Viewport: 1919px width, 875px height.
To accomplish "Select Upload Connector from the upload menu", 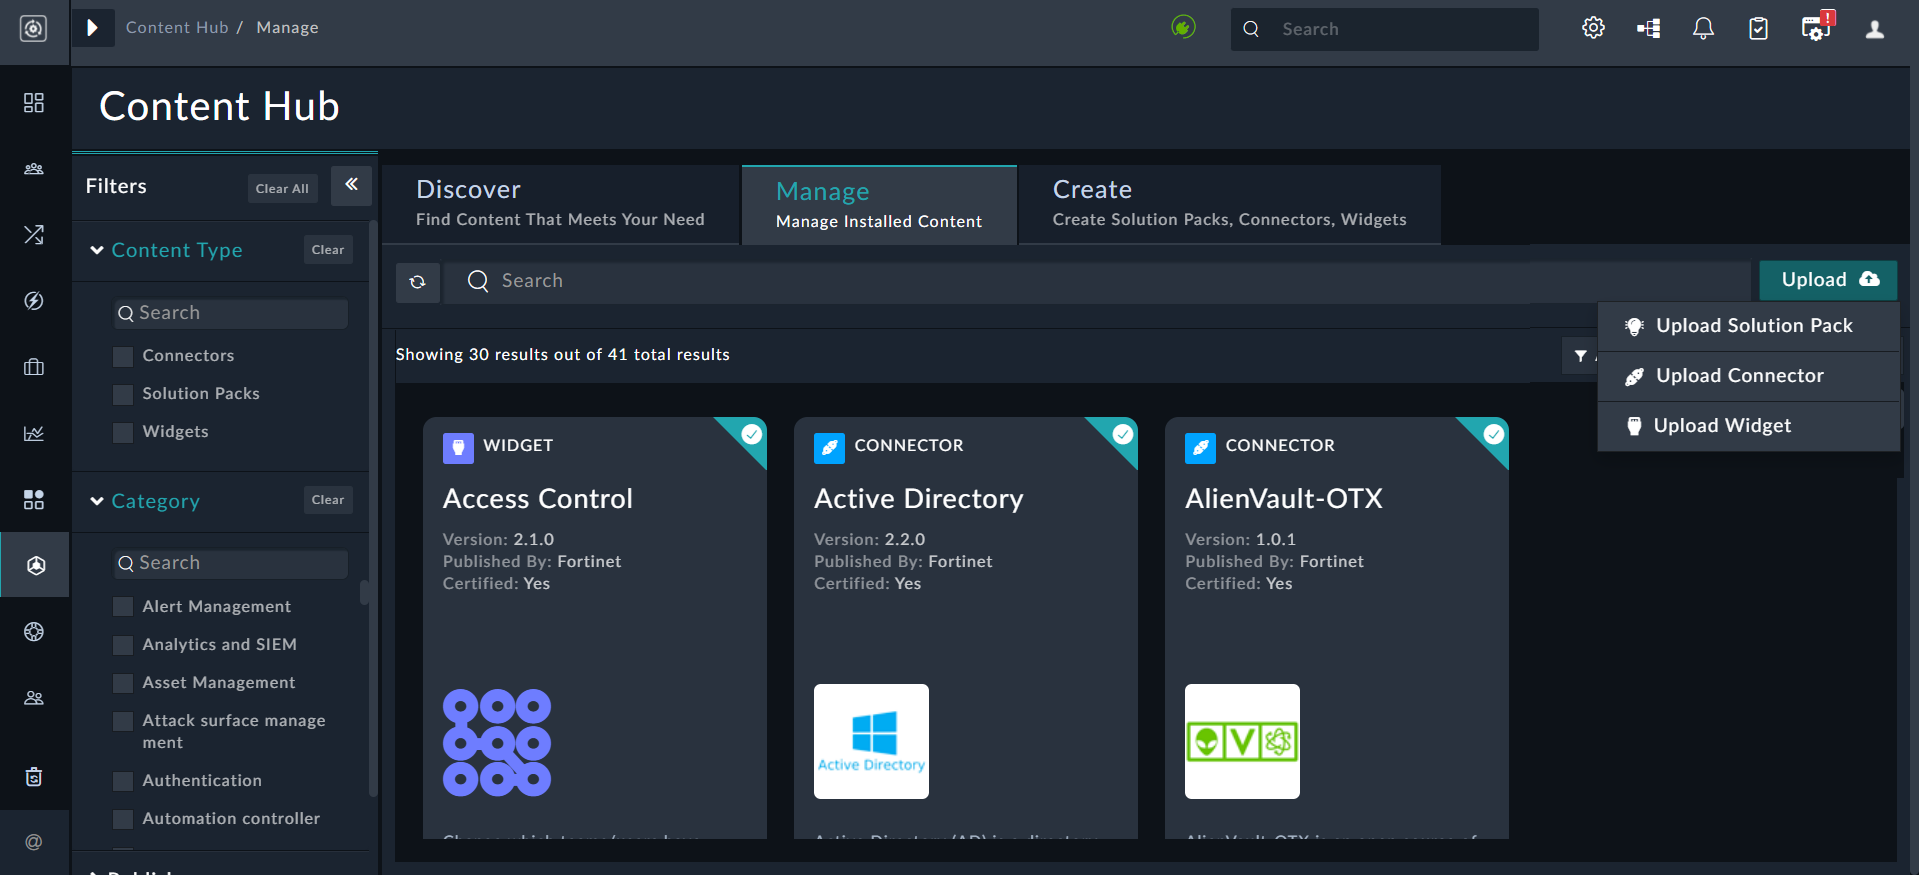I will pos(1739,376).
